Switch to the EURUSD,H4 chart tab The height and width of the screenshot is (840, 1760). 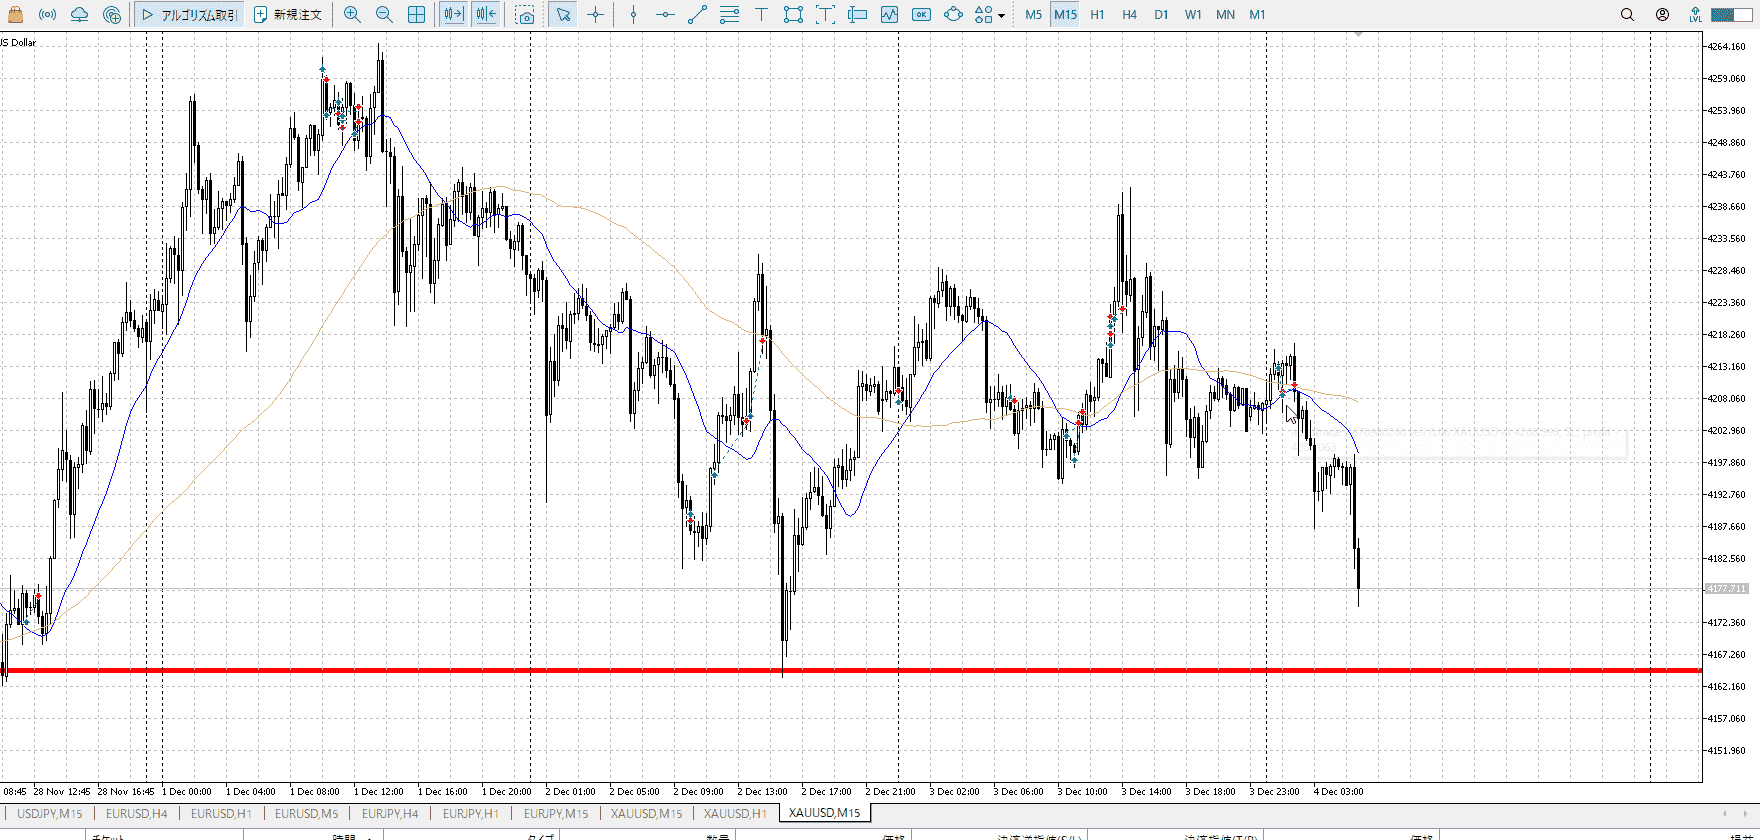(x=137, y=813)
